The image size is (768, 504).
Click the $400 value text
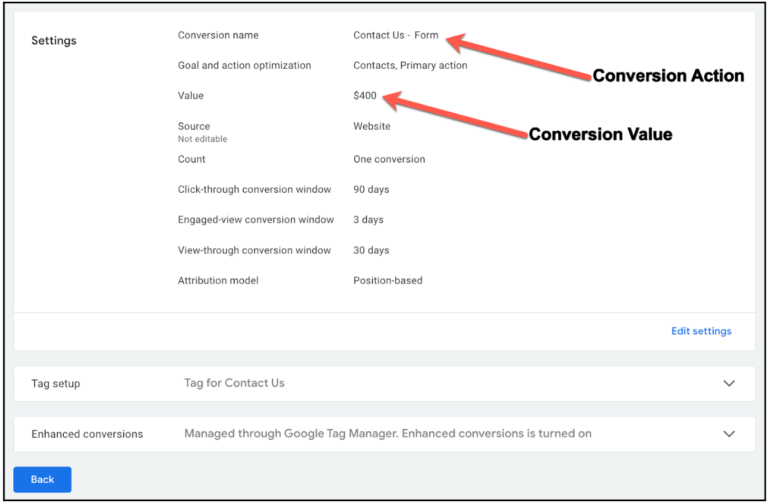click(365, 96)
